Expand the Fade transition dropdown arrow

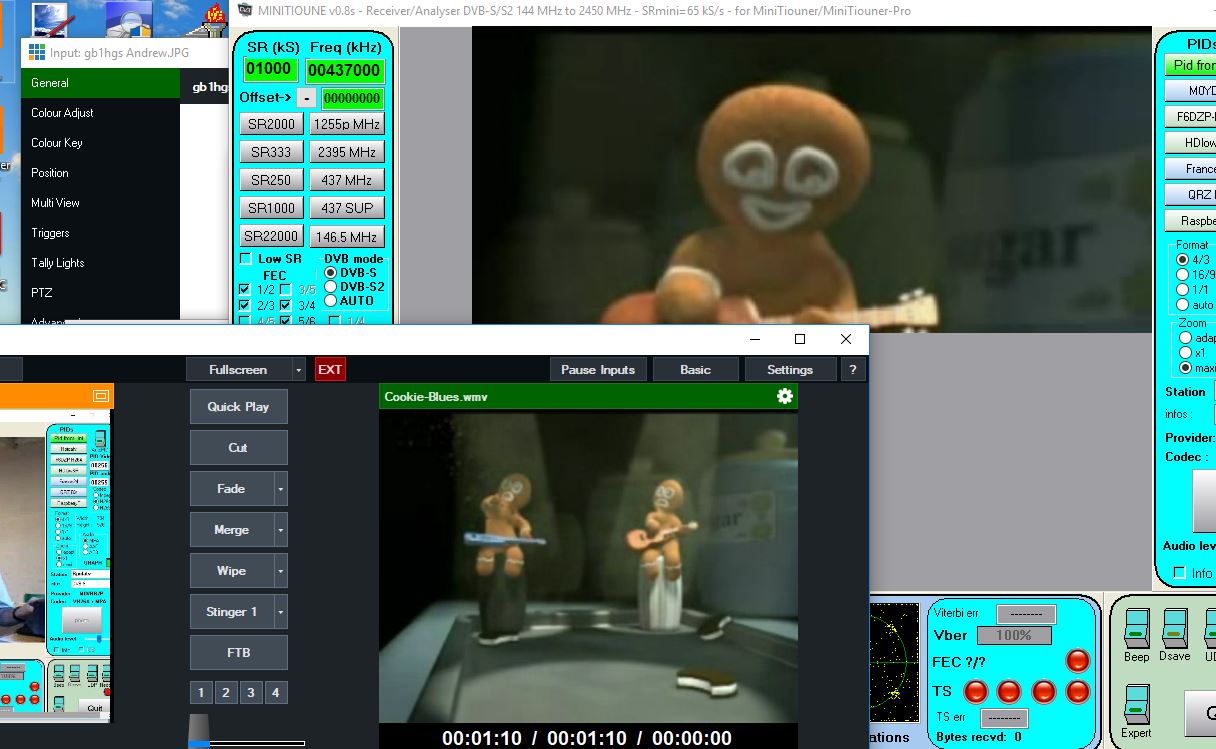281,489
